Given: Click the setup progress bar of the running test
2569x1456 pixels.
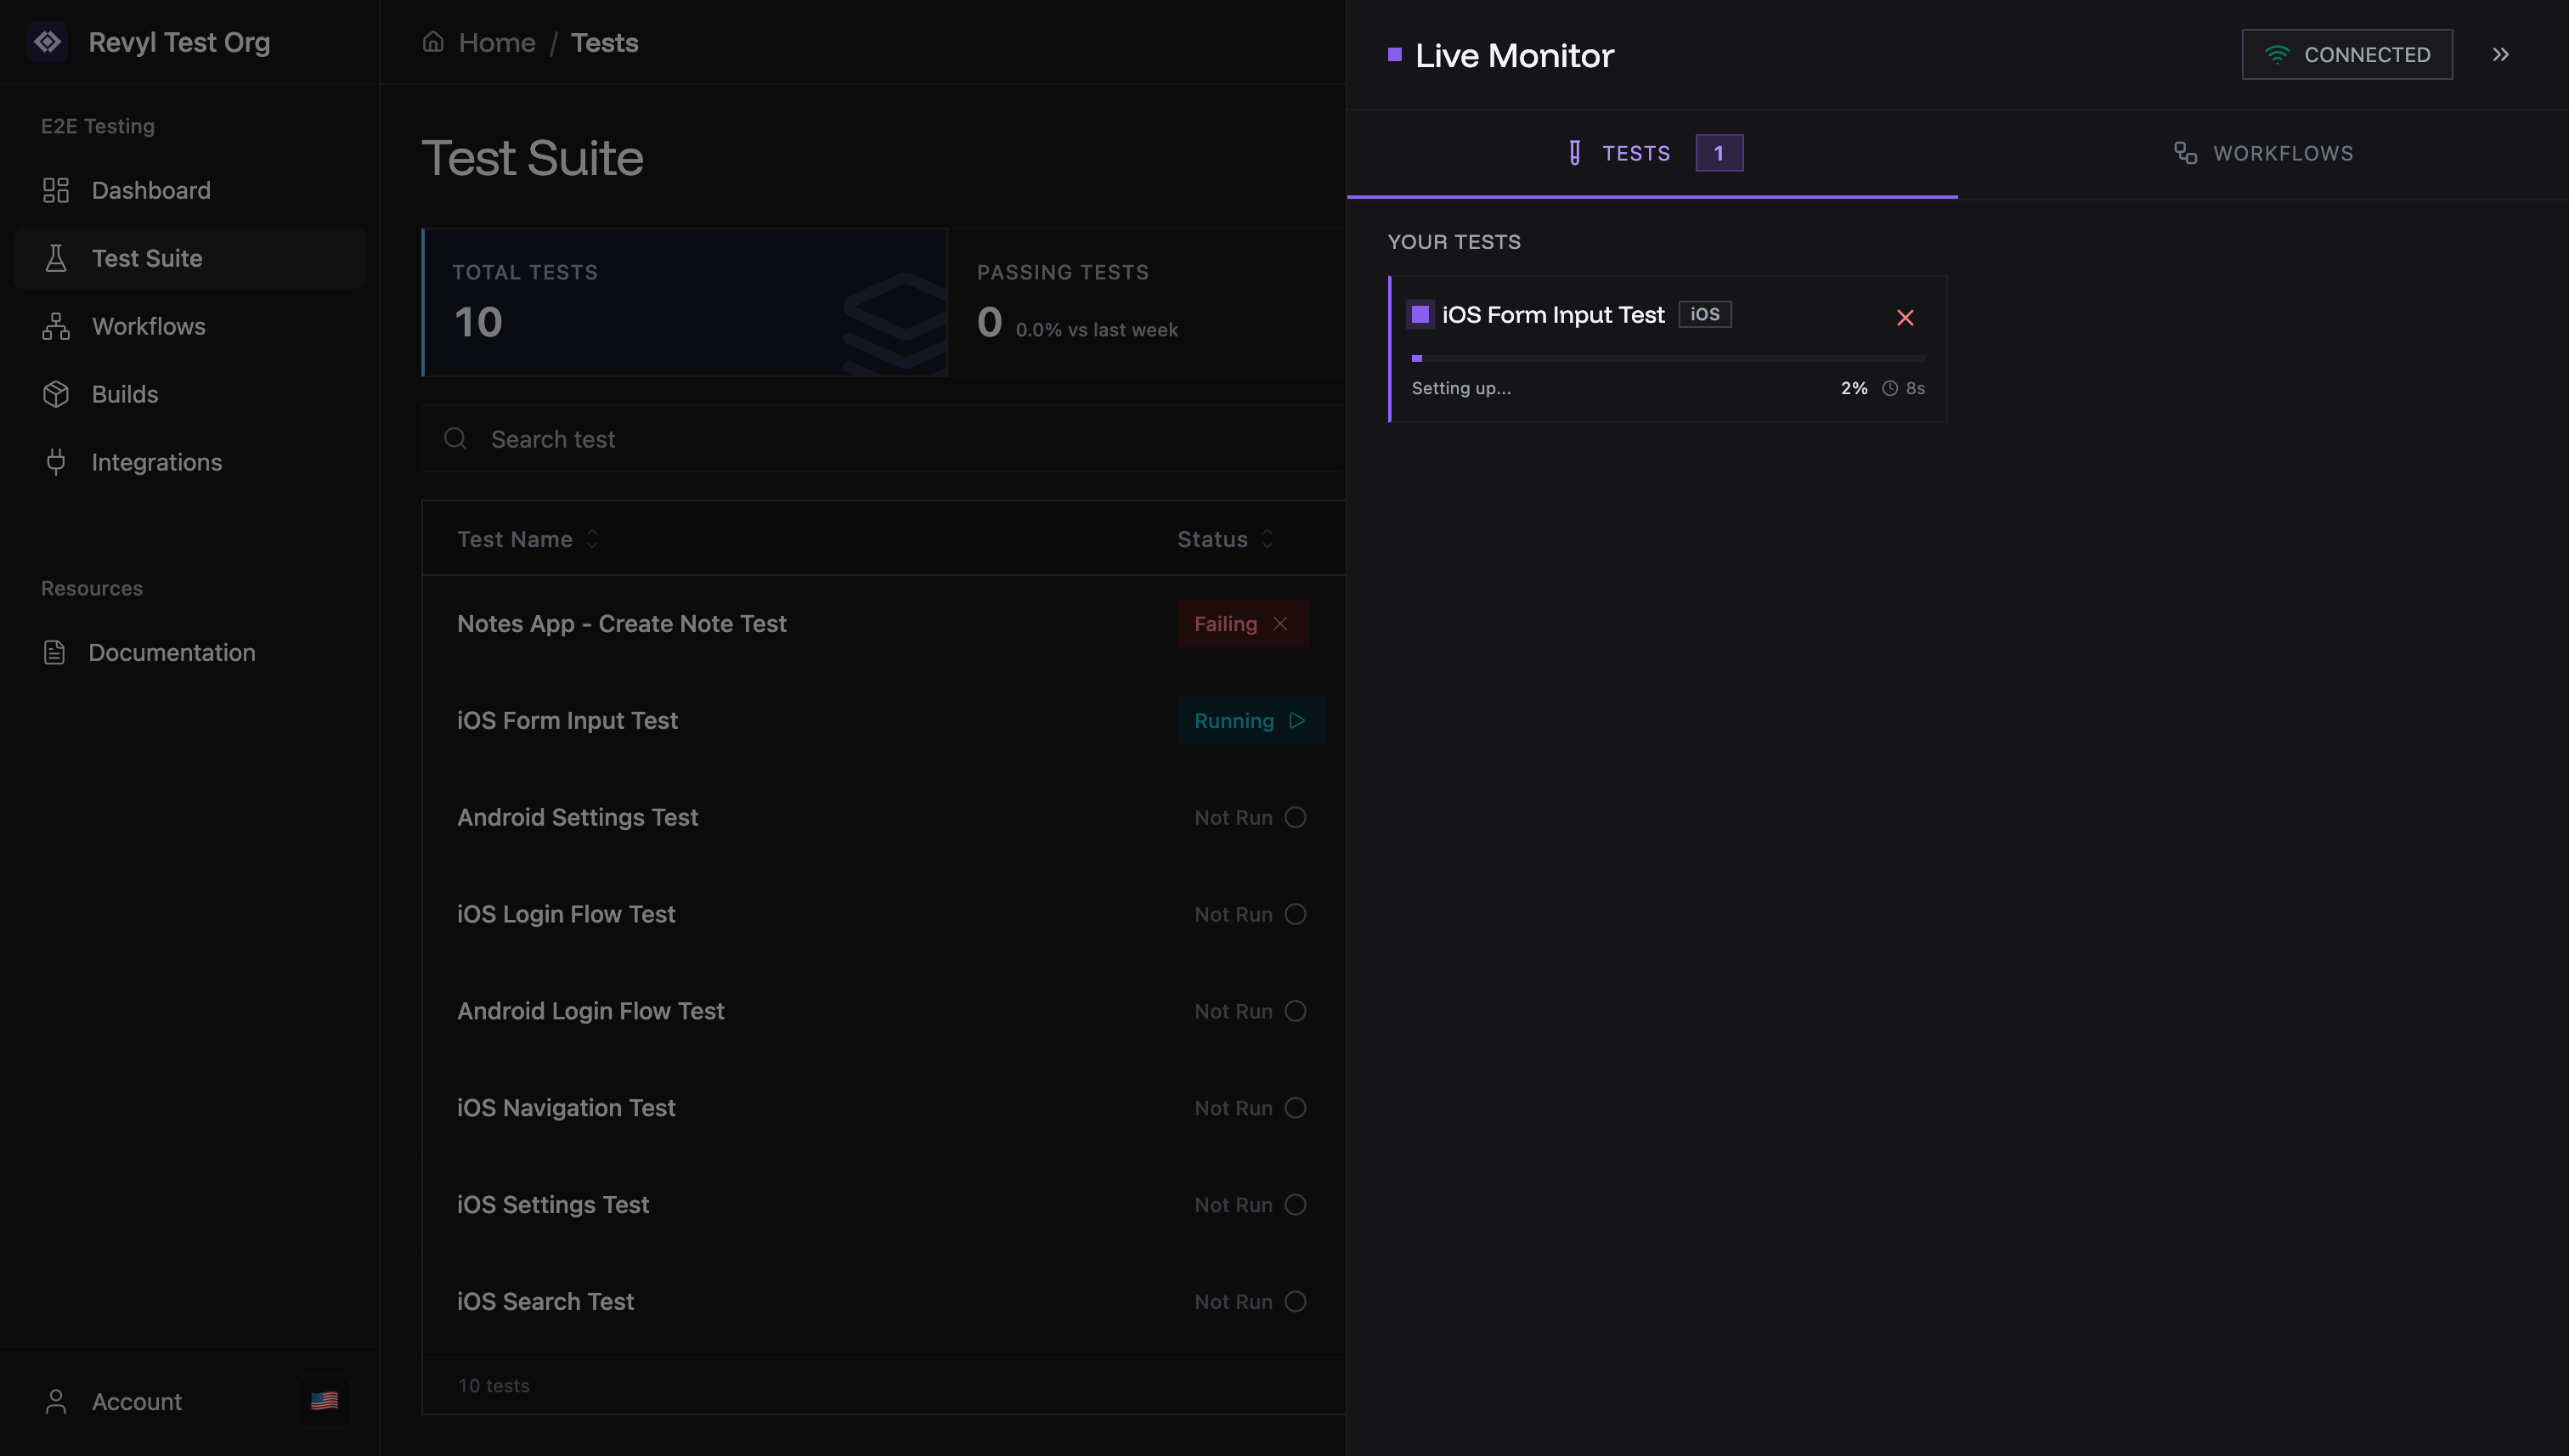Looking at the screenshot, I should (1668, 358).
